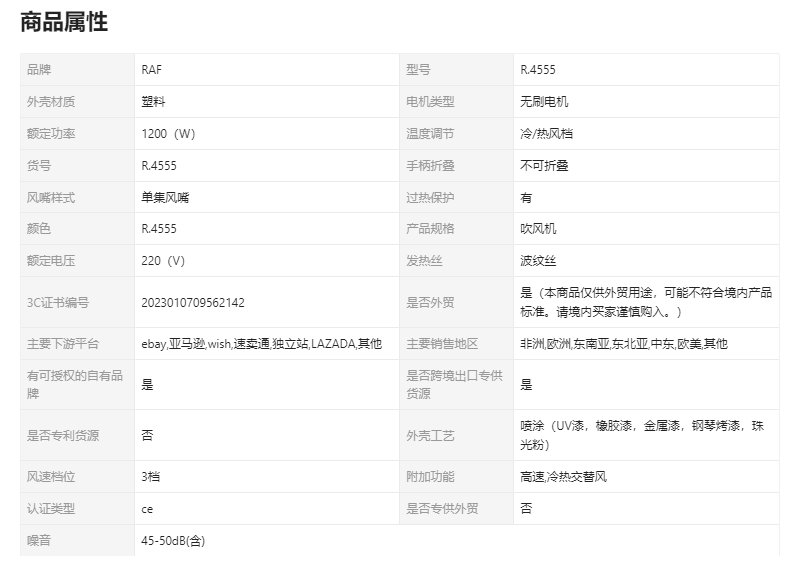Viewport: 789px width, 570px height.
Task: Select the 冷/热风档 temperature value
Action: click(x=546, y=134)
